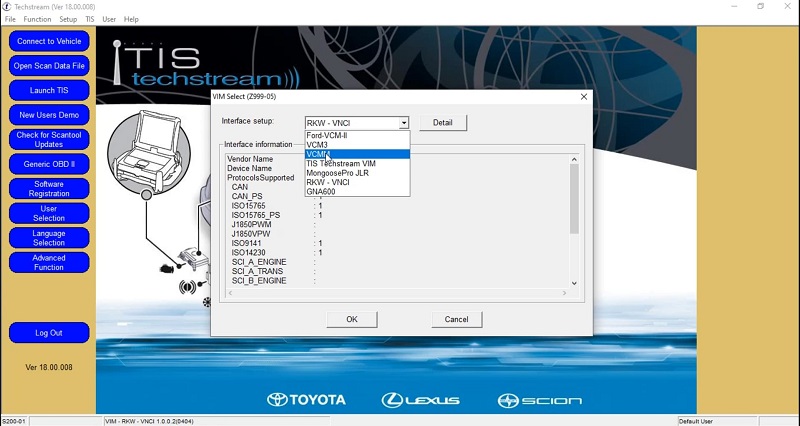Click the Log Out button
The image size is (800, 426).
tap(49, 333)
